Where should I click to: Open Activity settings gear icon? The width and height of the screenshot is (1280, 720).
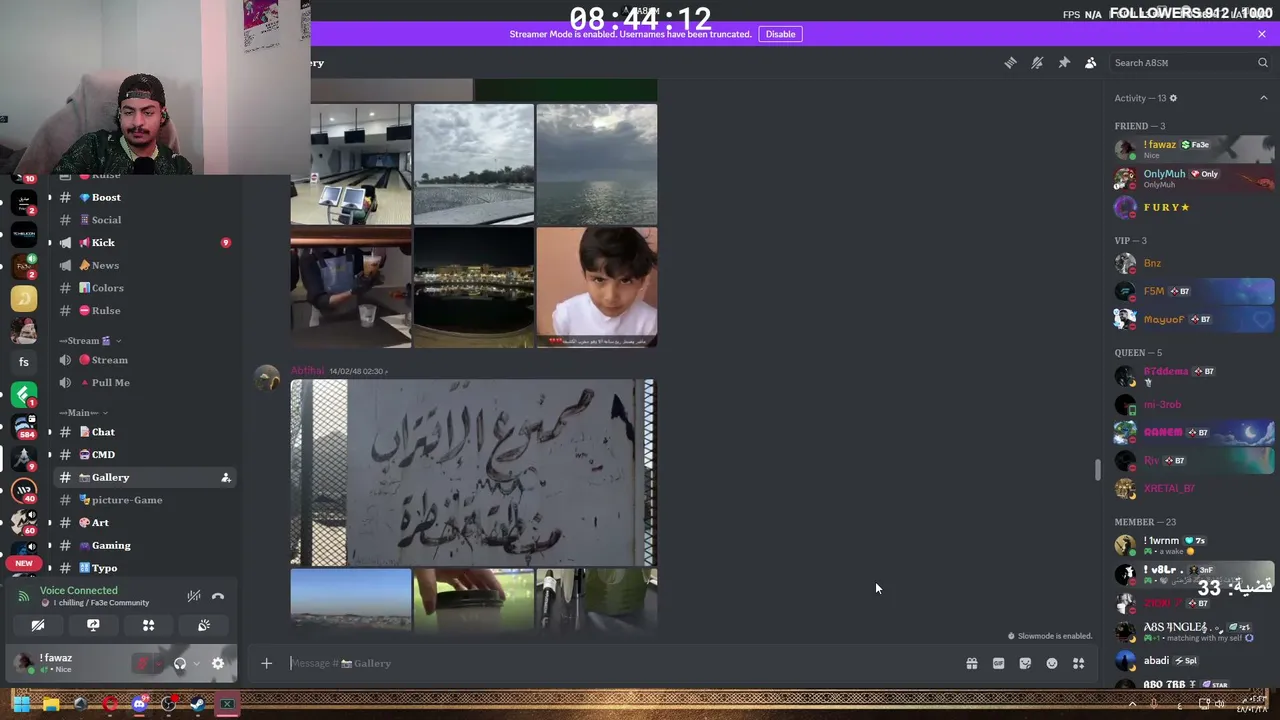(1173, 98)
